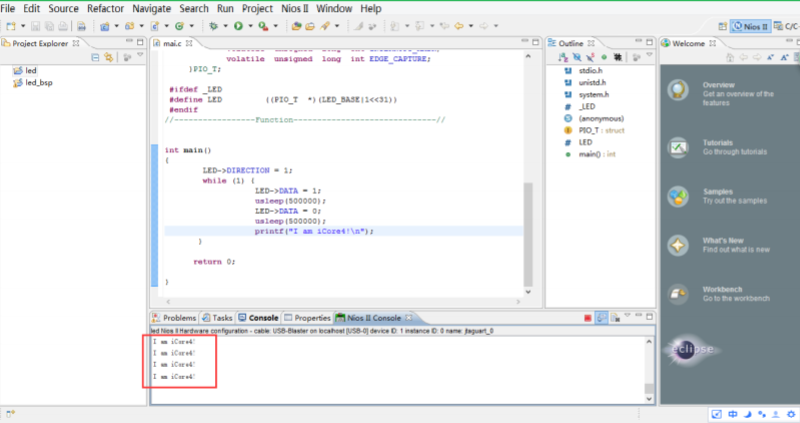The height and width of the screenshot is (423, 800).
Task: Click the New file toolbar icon
Action: pos(9,26)
